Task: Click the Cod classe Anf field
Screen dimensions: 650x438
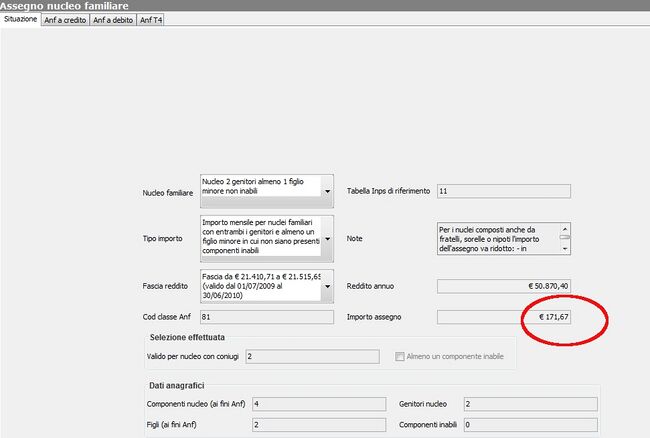Action: click(x=265, y=317)
